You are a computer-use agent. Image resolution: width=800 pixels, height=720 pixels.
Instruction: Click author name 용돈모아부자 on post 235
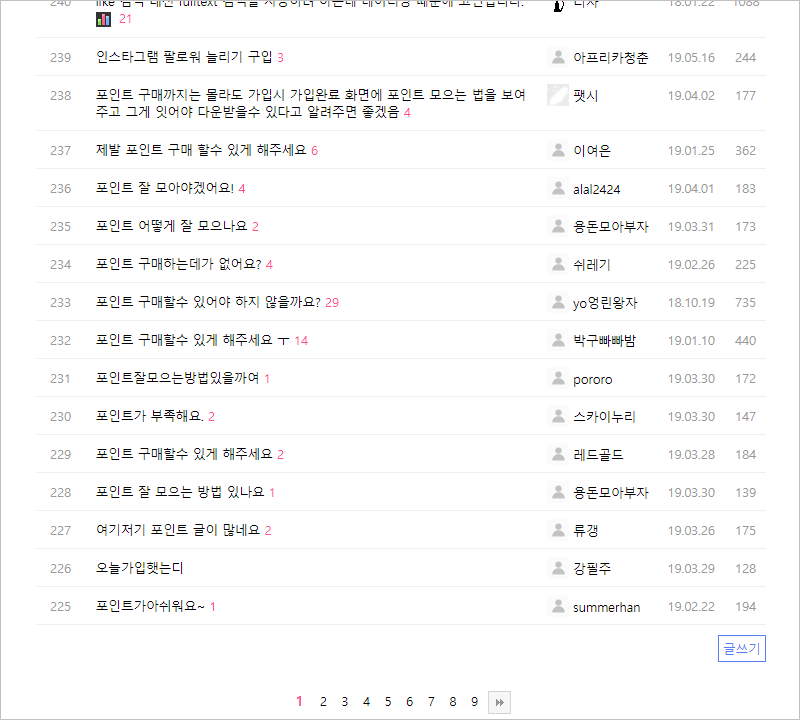pyautogui.click(x=610, y=226)
